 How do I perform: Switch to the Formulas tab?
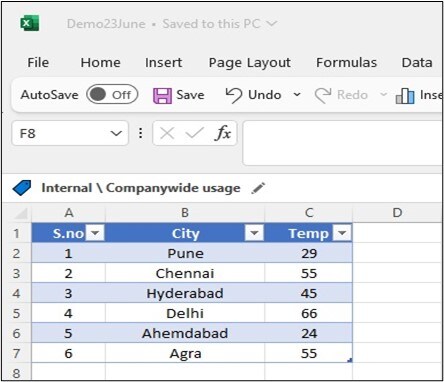(346, 62)
